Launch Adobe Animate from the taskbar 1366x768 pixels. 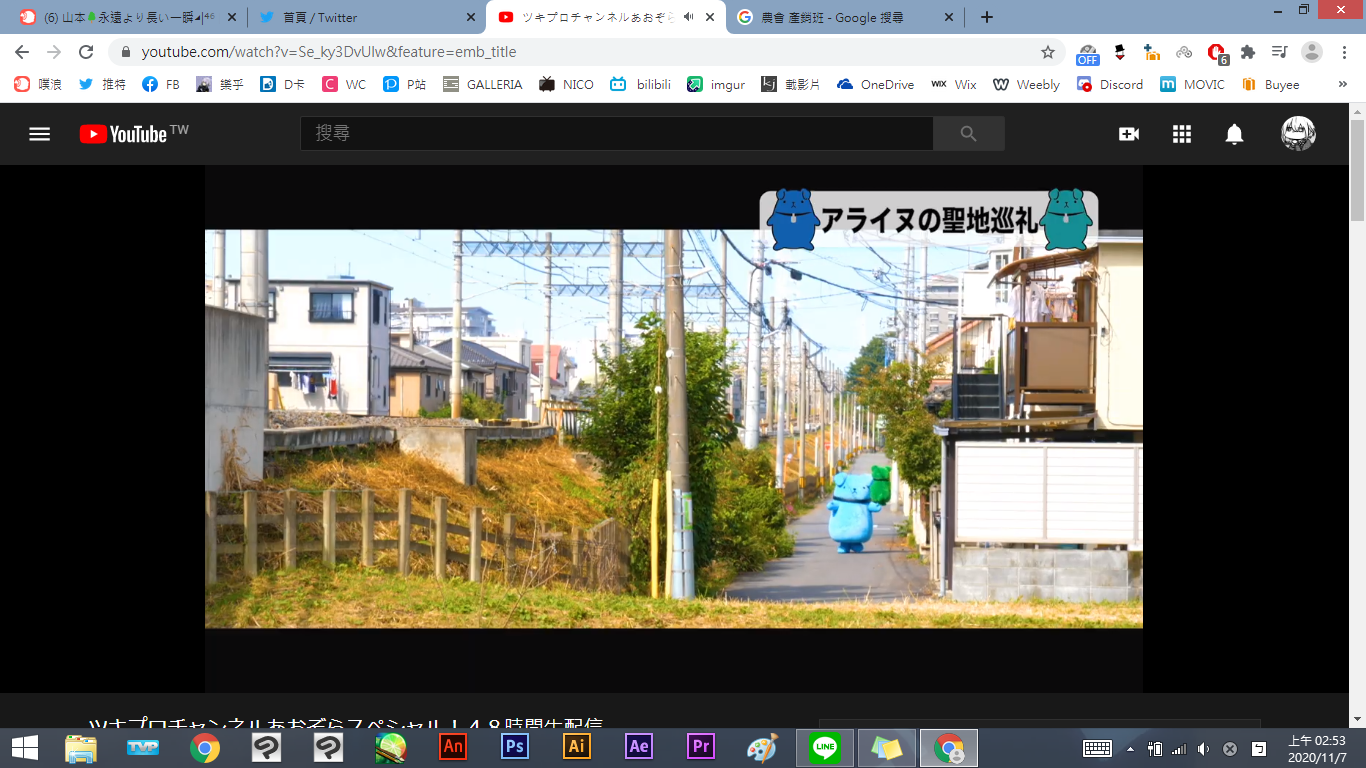(x=453, y=747)
